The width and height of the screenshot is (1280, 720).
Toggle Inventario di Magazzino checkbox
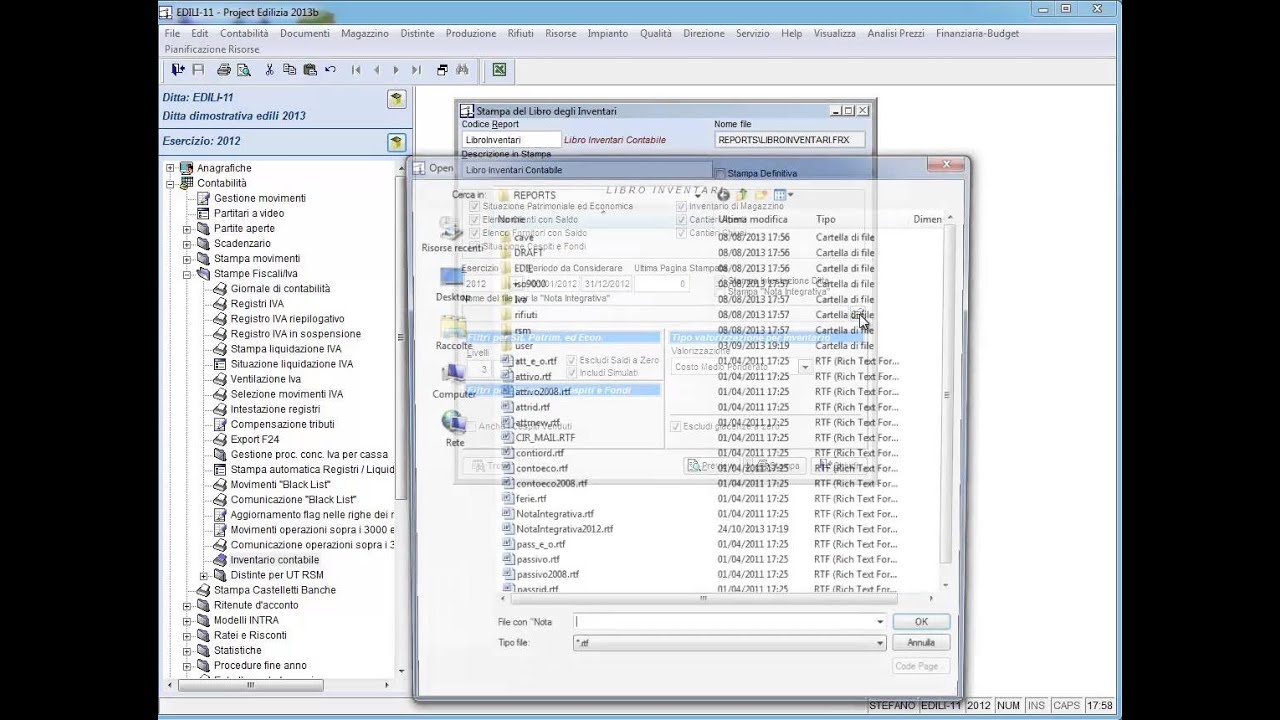coord(681,206)
